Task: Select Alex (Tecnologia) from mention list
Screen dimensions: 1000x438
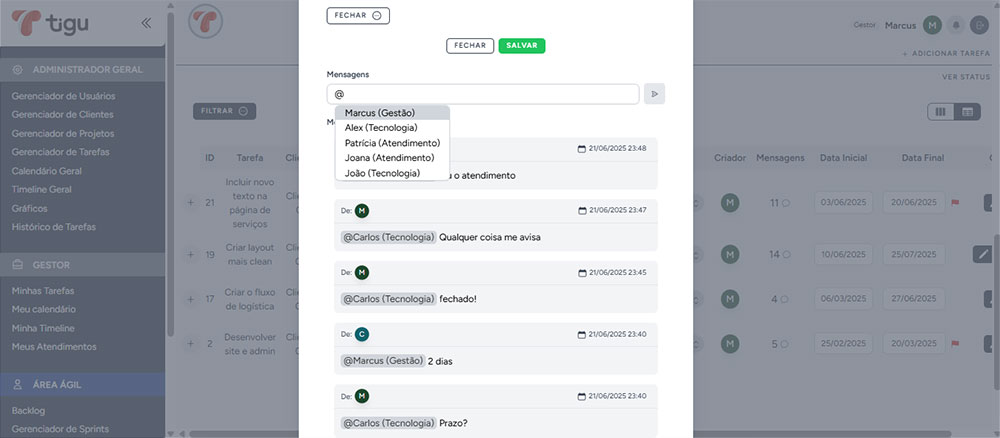Action: (x=381, y=128)
